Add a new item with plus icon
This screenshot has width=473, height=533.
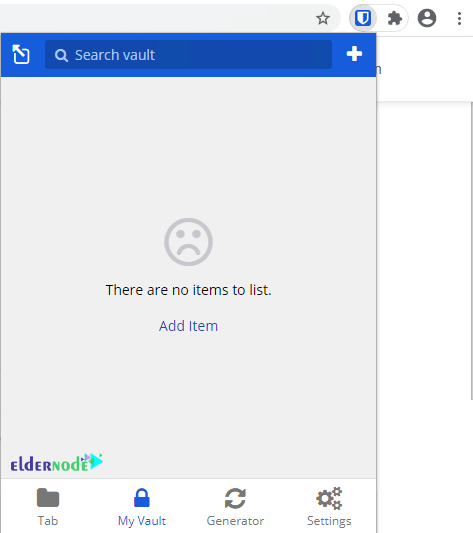coord(354,54)
